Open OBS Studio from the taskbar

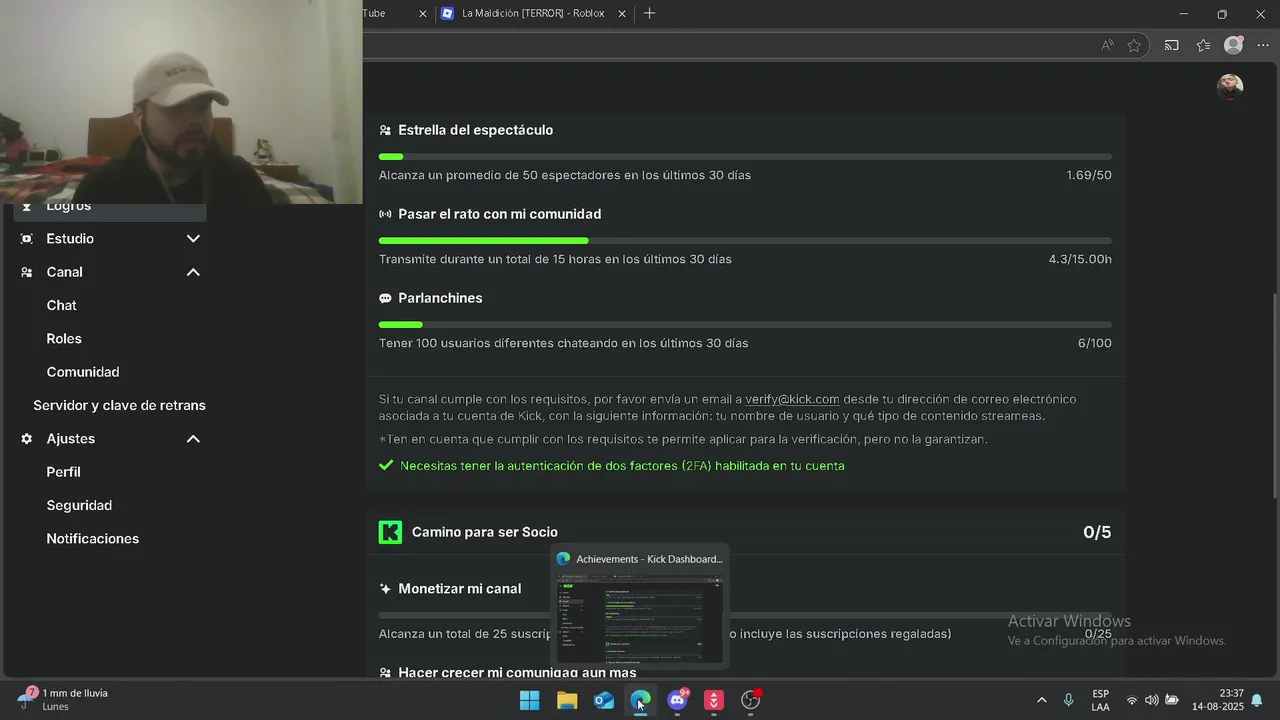751,700
